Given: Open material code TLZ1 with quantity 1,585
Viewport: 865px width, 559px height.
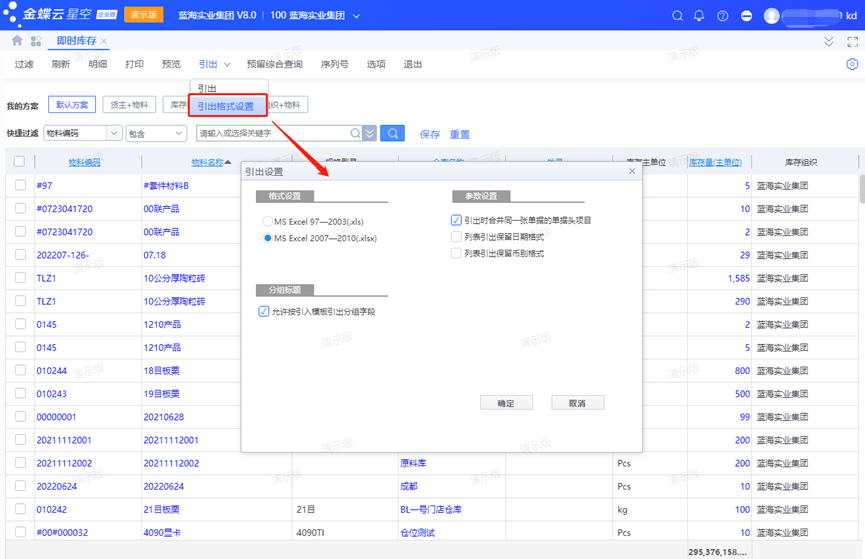Looking at the screenshot, I should coord(46,278).
